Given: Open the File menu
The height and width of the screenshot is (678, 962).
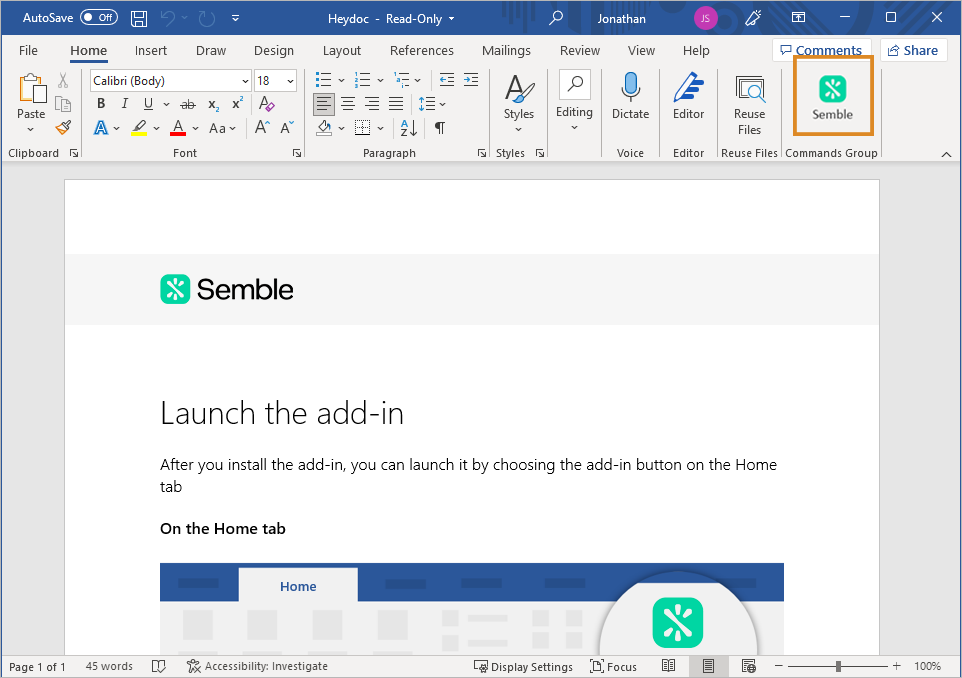Looking at the screenshot, I should (x=28, y=50).
